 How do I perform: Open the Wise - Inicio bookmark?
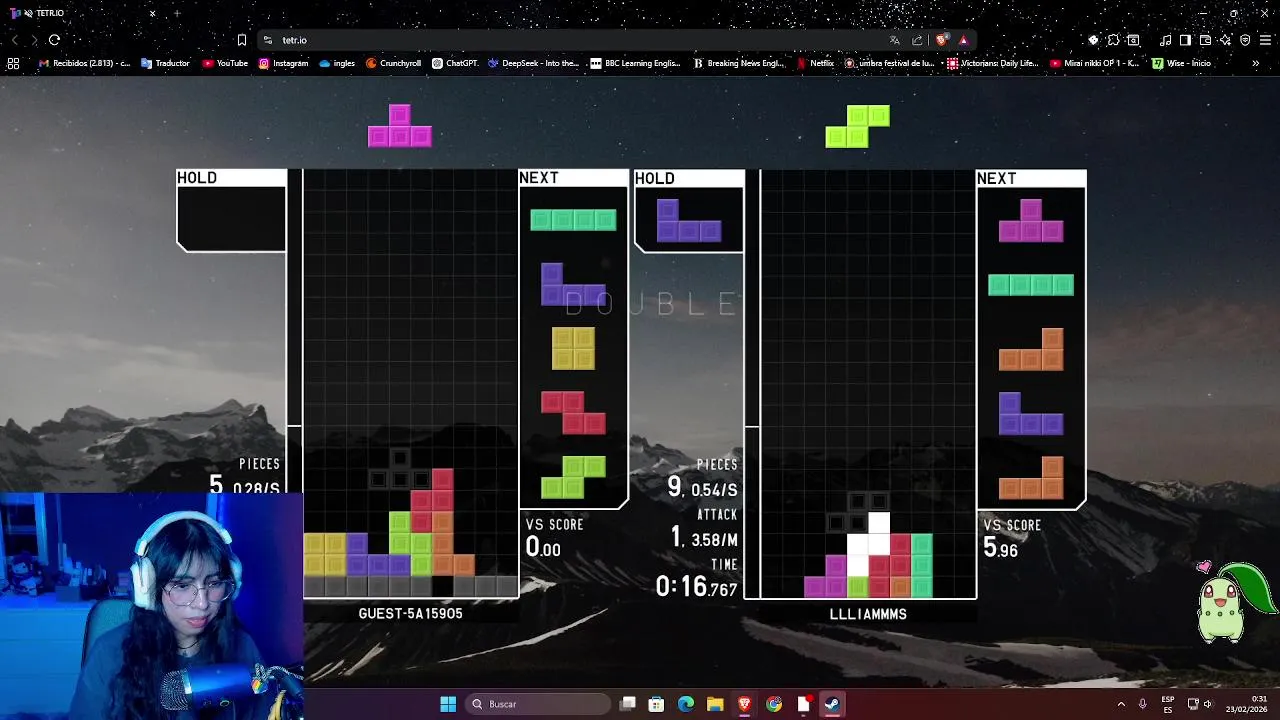click(1181, 63)
